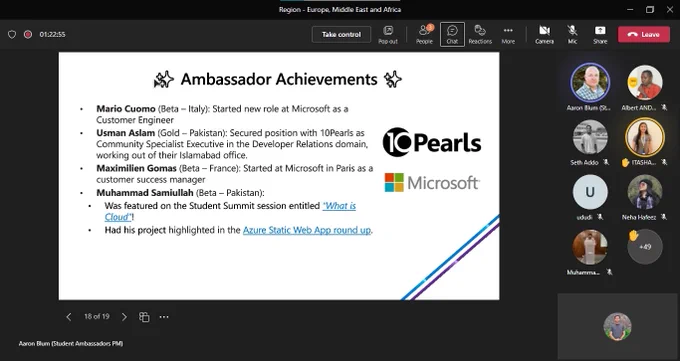Click the muted mic icon beside Neha Hafeez
Image resolution: width=680 pixels, height=361 pixels.
(664, 217)
